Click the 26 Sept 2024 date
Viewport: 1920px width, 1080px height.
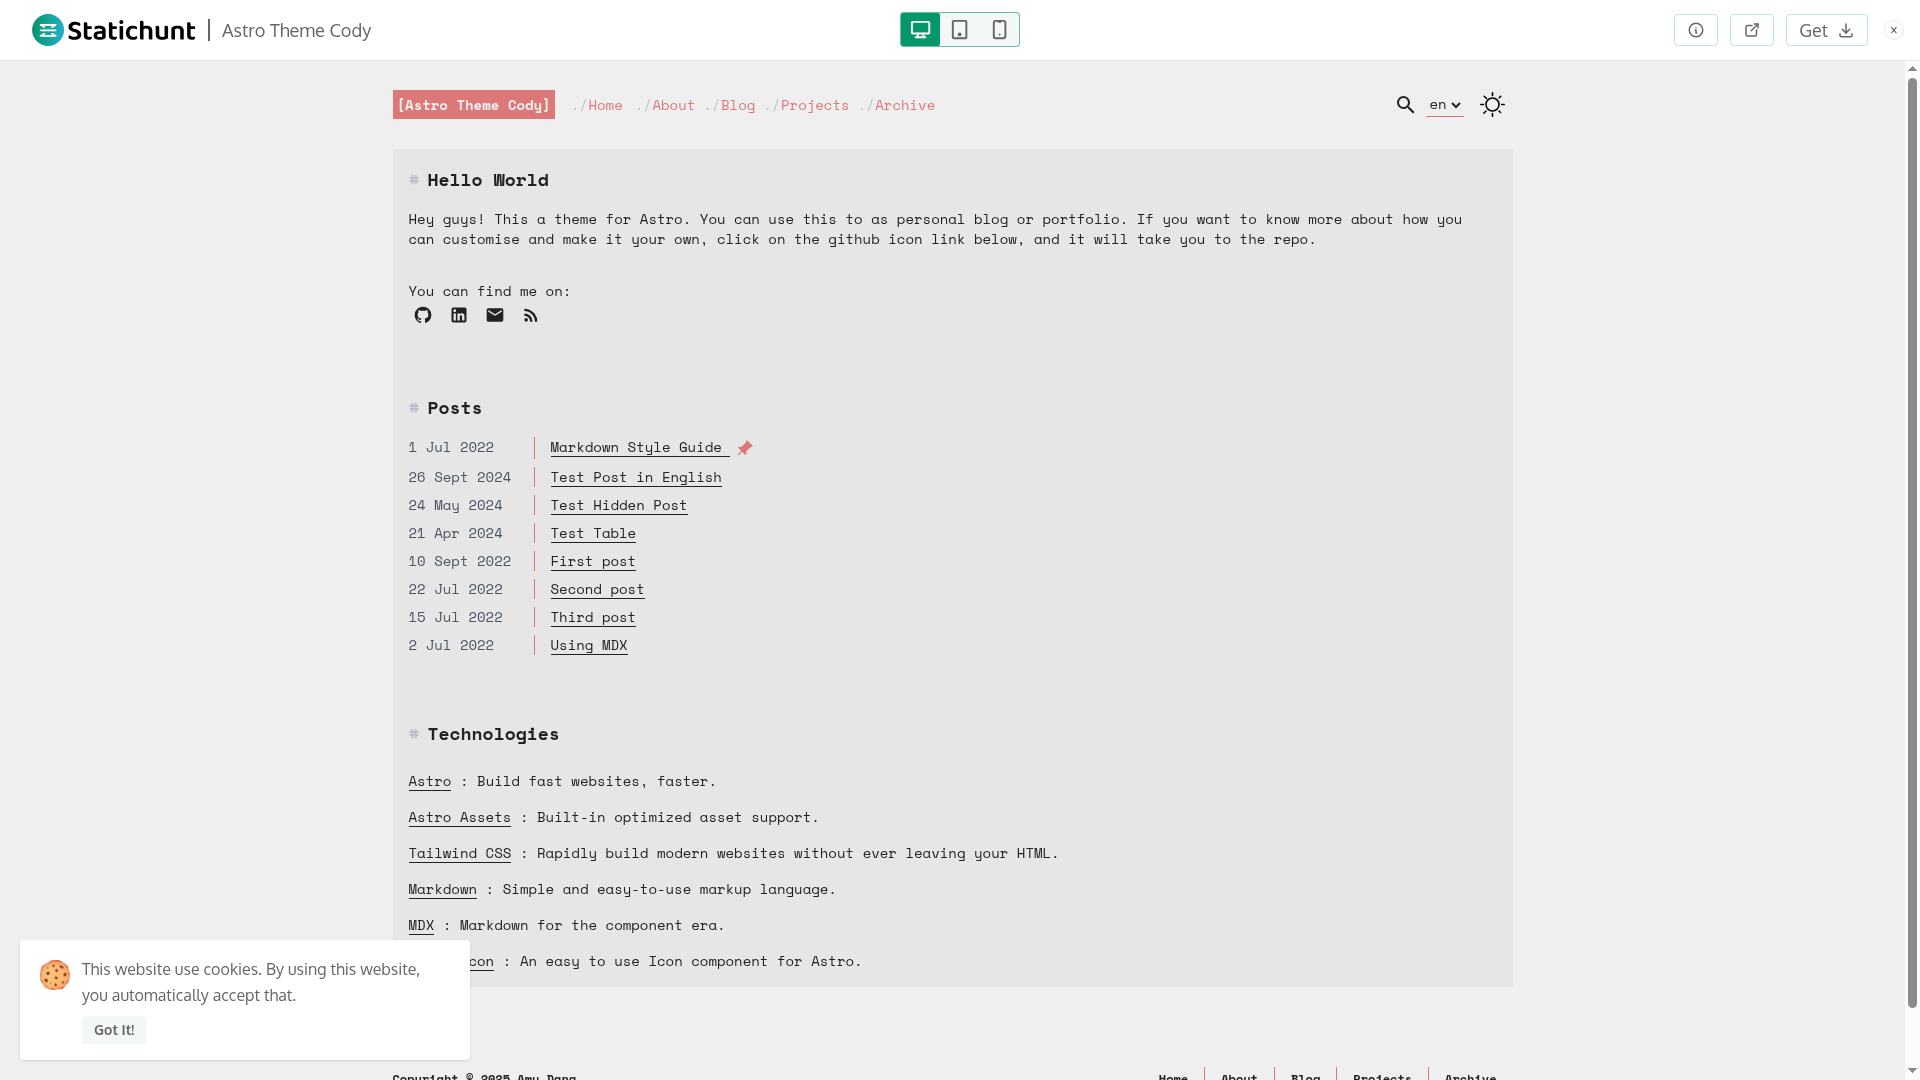point(460,478)
